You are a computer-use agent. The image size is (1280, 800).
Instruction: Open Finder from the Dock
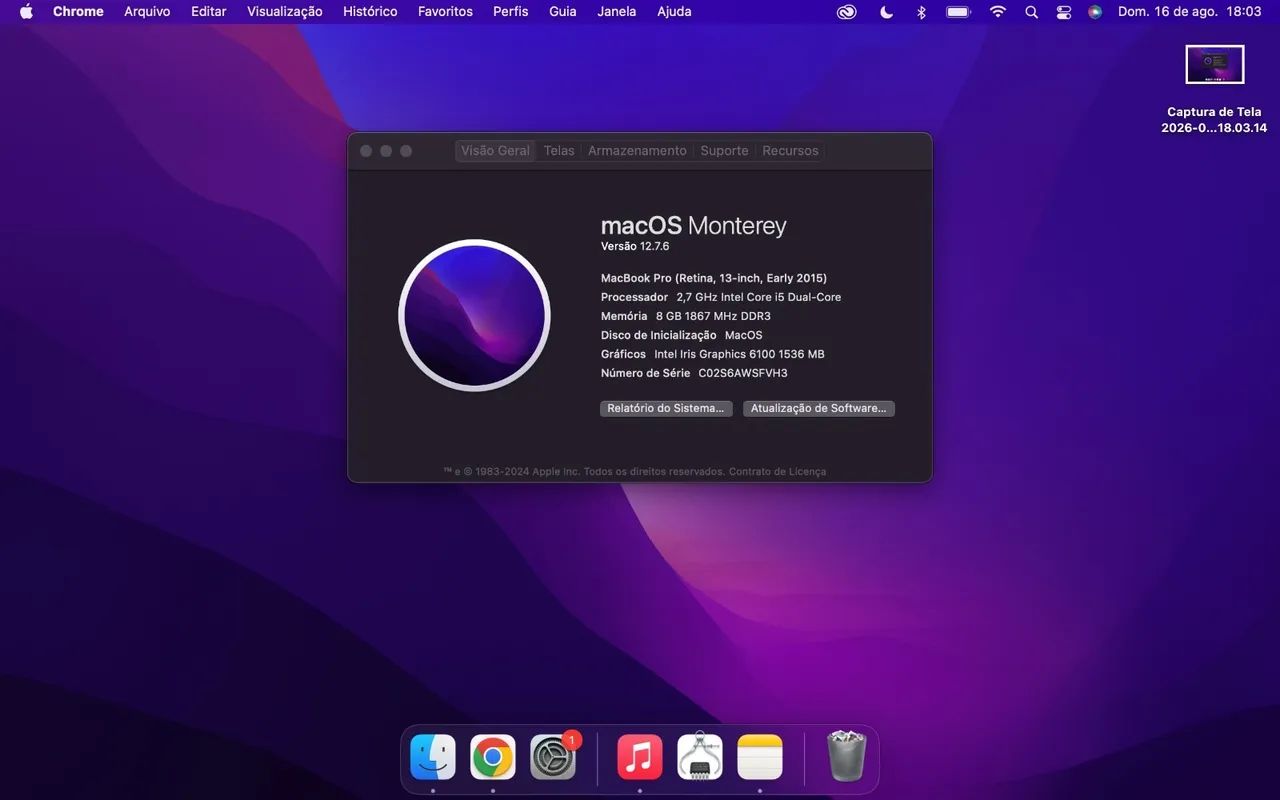pyautogui.click(x=433, y=757)
